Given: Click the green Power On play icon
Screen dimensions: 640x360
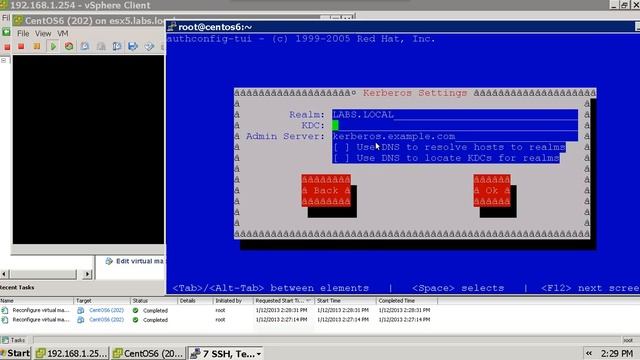Looking at the screenshot, I should (53, 46).
